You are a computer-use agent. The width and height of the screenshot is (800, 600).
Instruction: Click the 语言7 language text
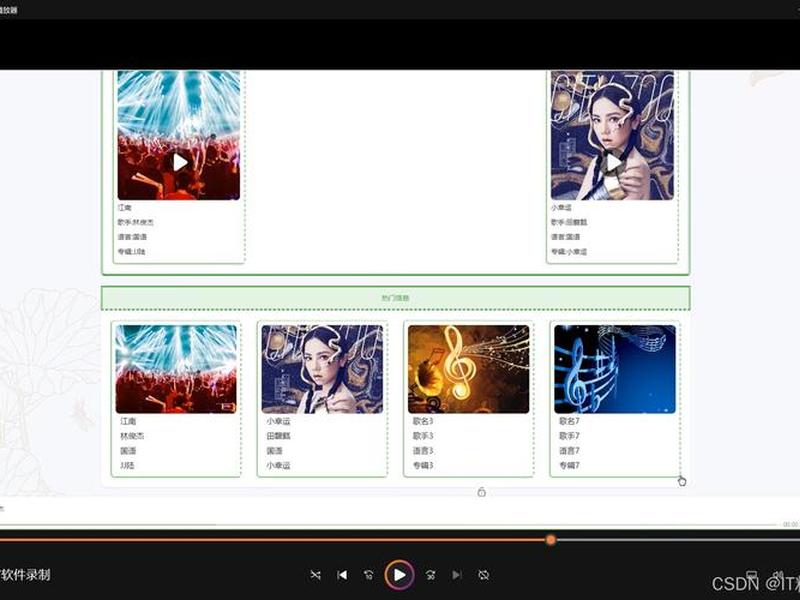point(569,451)
